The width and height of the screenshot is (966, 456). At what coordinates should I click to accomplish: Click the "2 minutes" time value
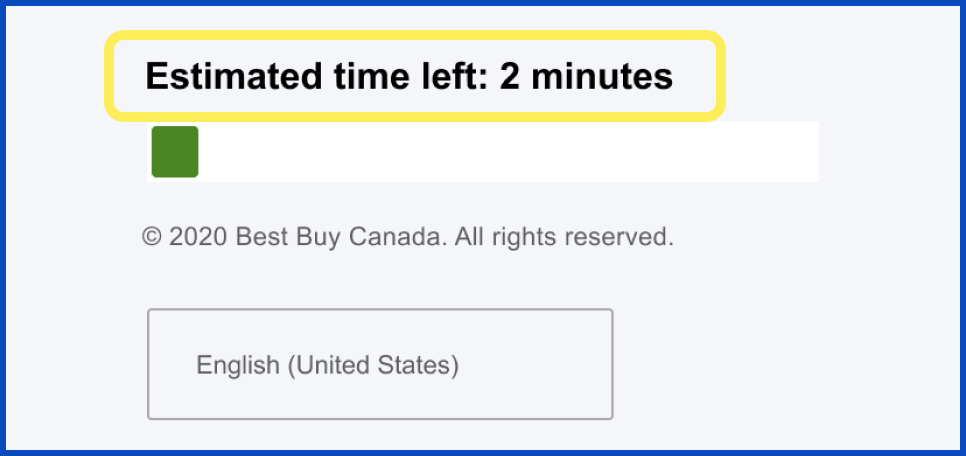(586, 77)
